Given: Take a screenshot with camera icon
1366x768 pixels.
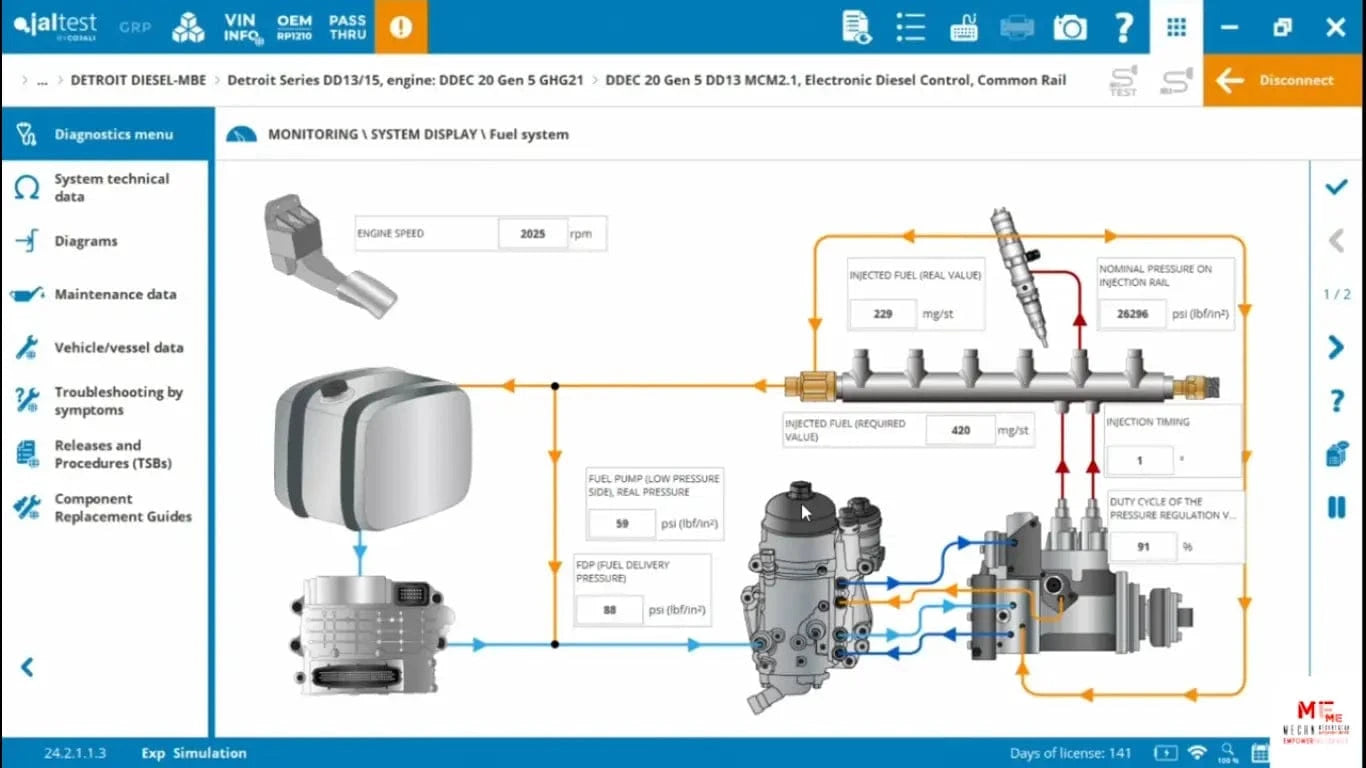Looking at the screenshot, I should click(x=1070, y=27).
